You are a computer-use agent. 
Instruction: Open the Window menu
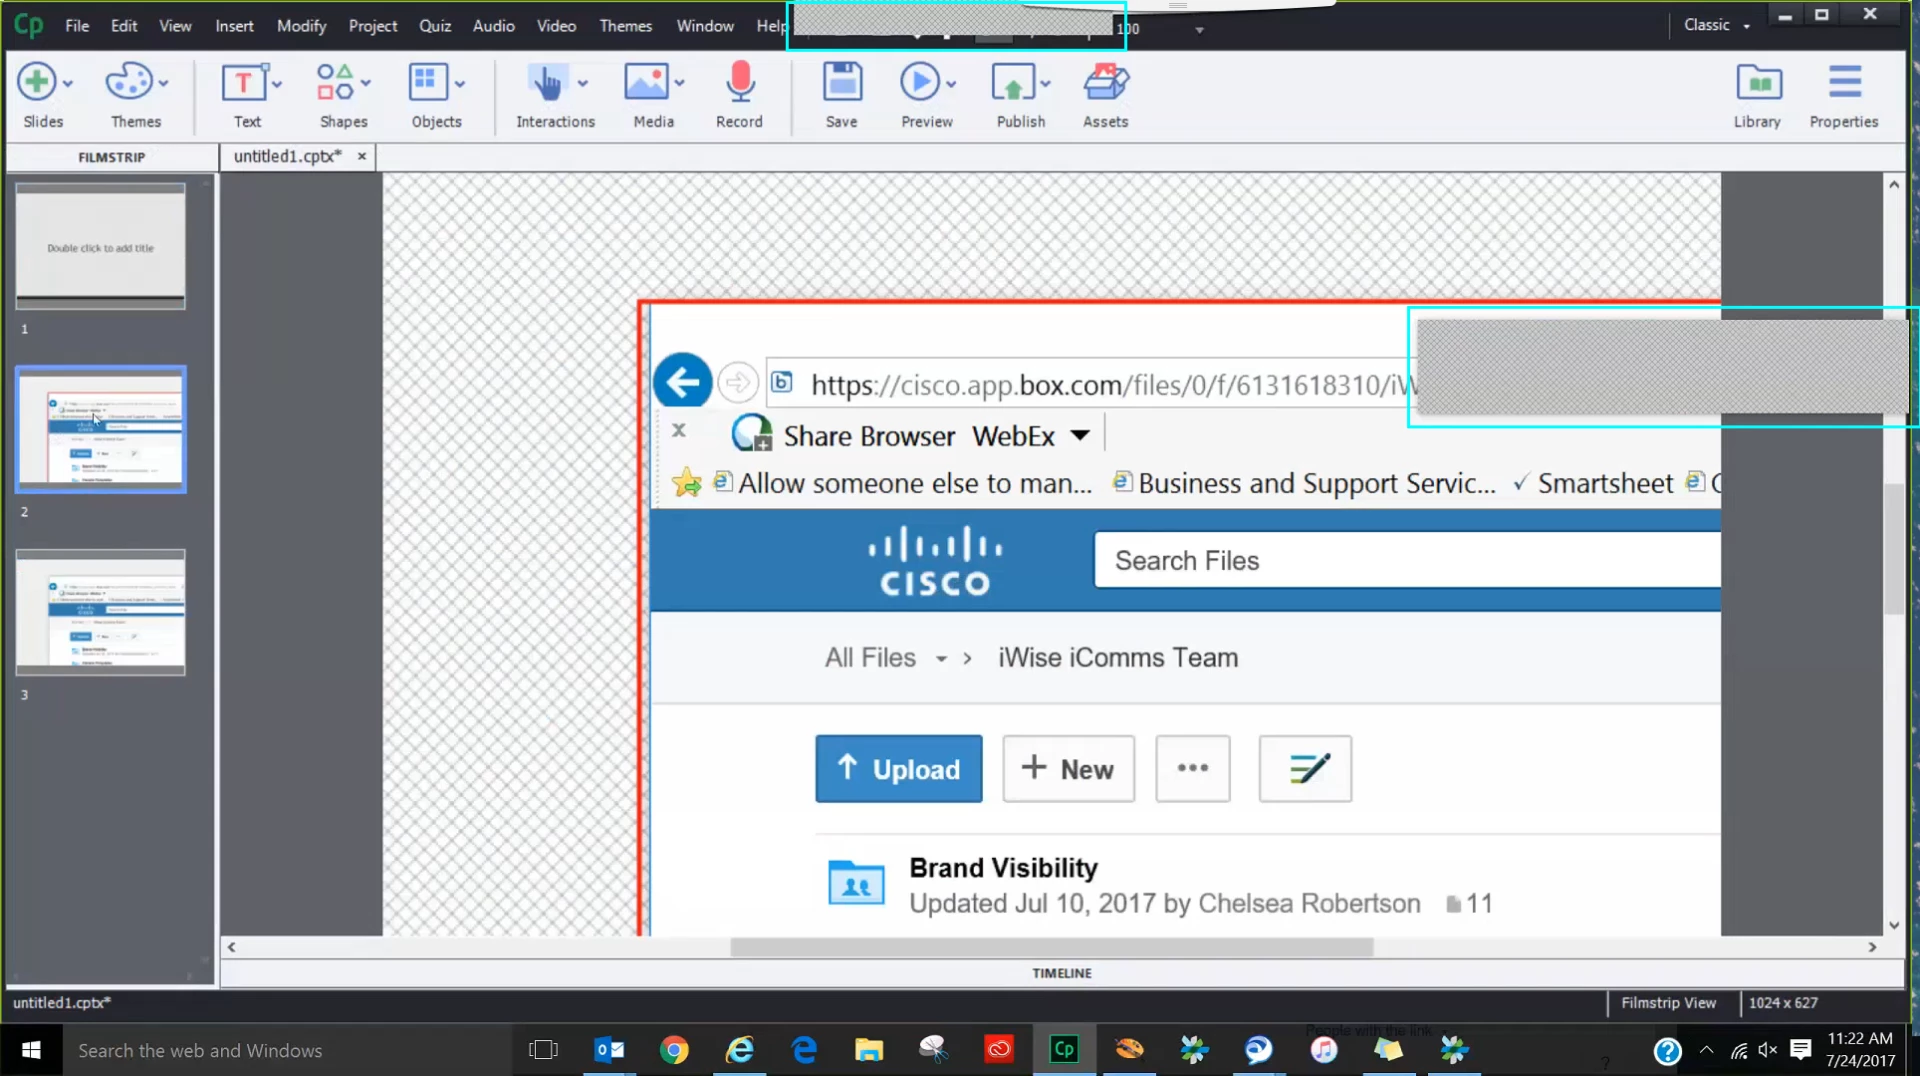pyautogui.click(x=705, y=26)
